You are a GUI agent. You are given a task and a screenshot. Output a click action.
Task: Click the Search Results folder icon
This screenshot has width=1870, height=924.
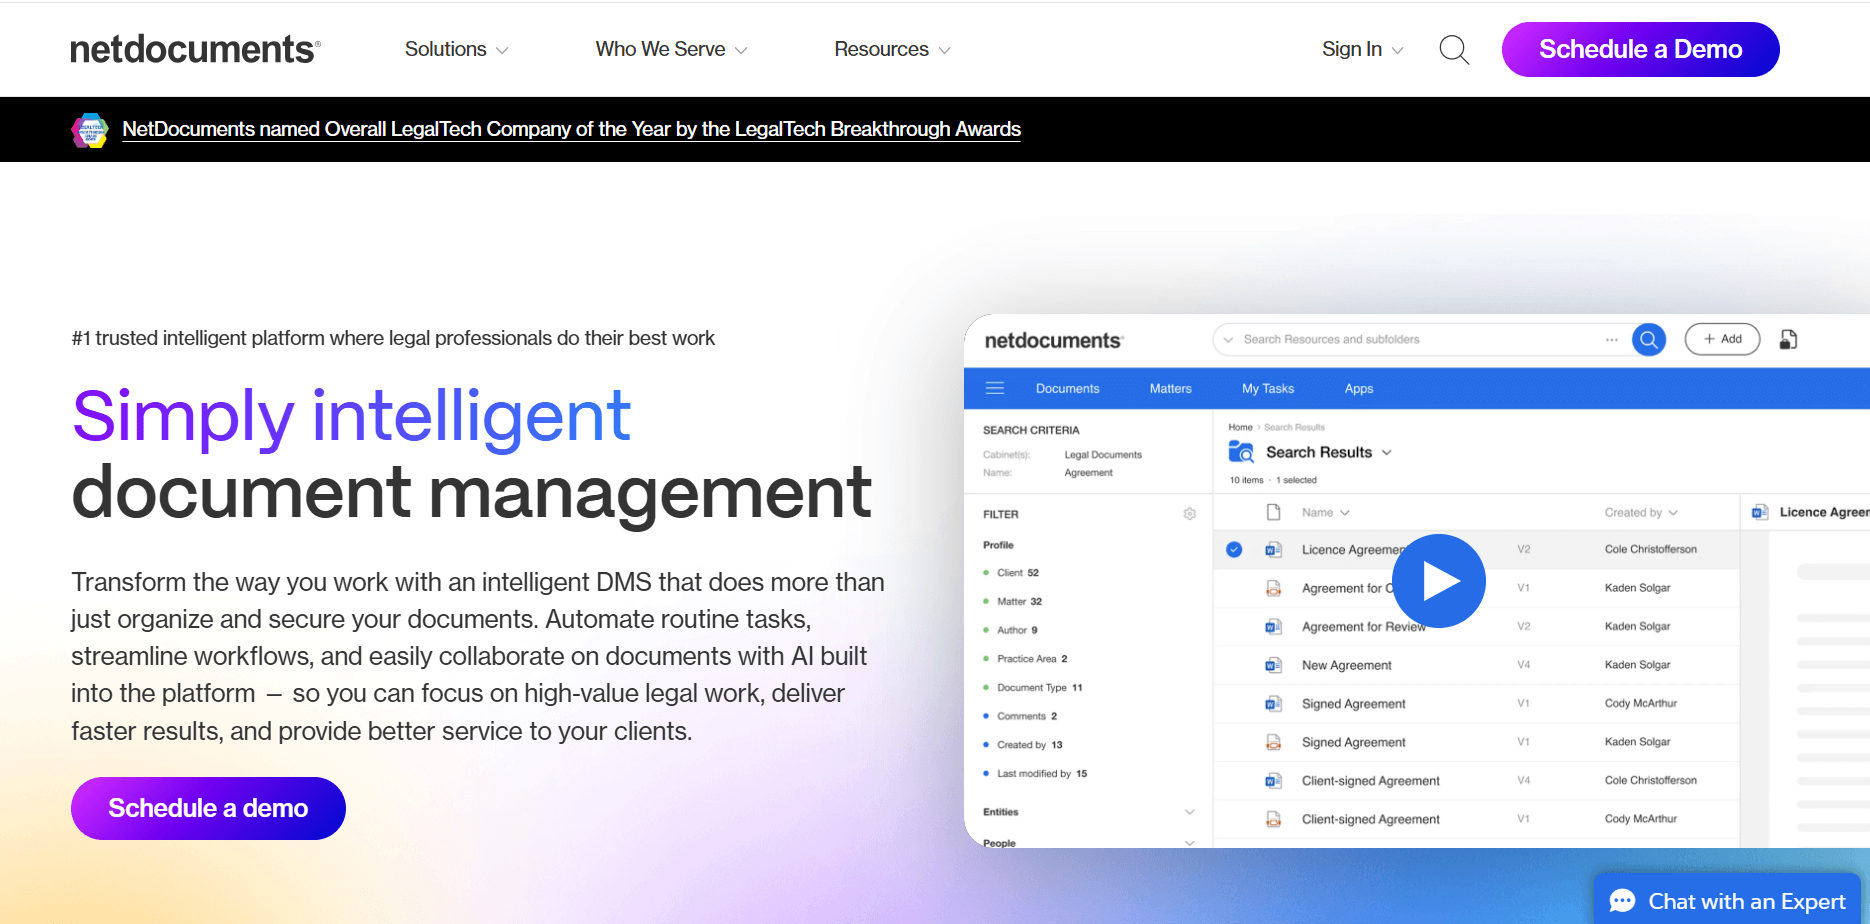point(1241,452)
